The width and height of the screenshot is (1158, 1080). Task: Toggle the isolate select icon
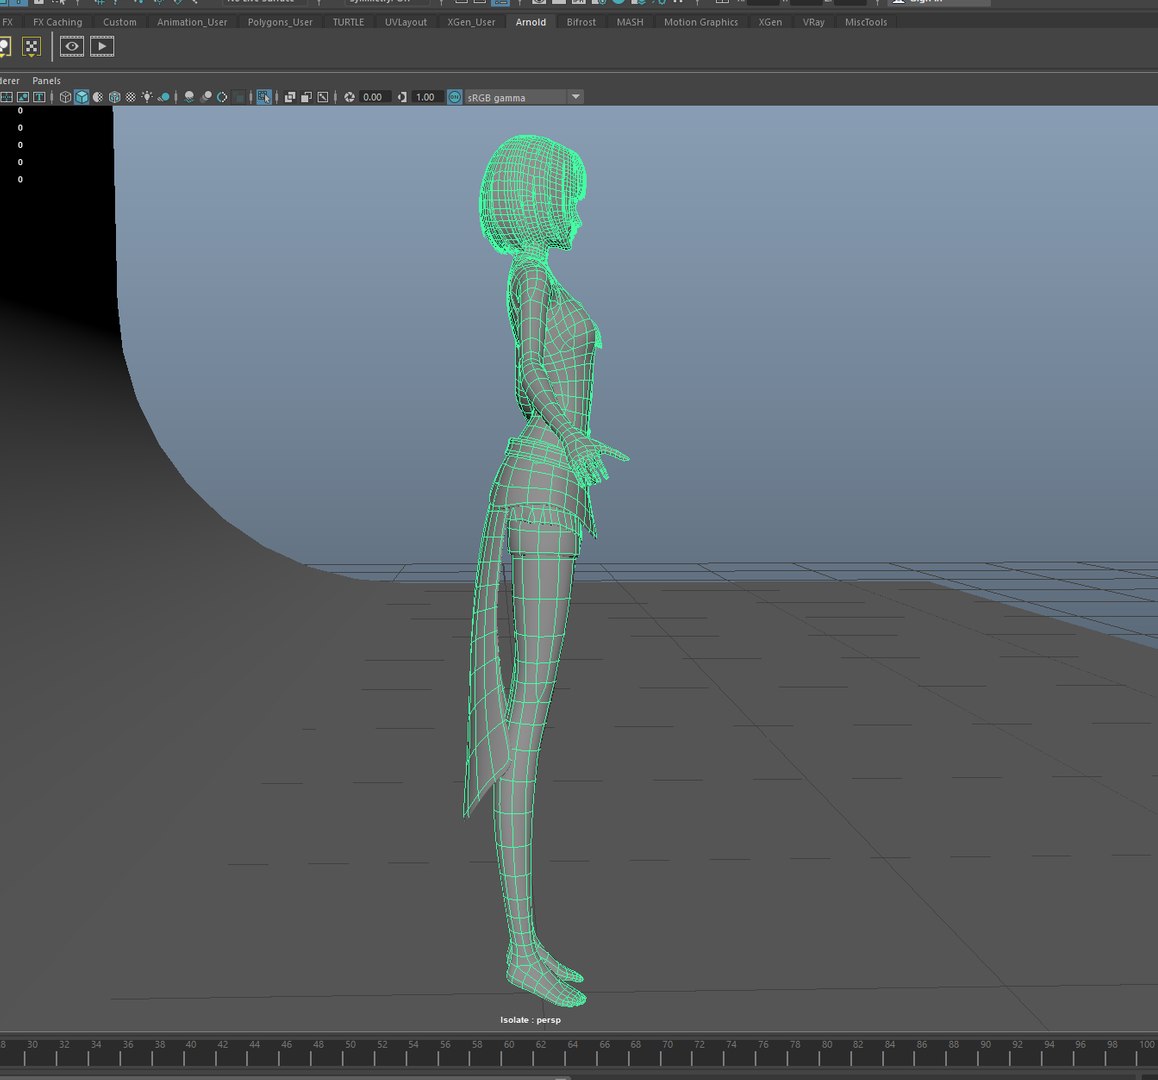(x=264, y=97)
